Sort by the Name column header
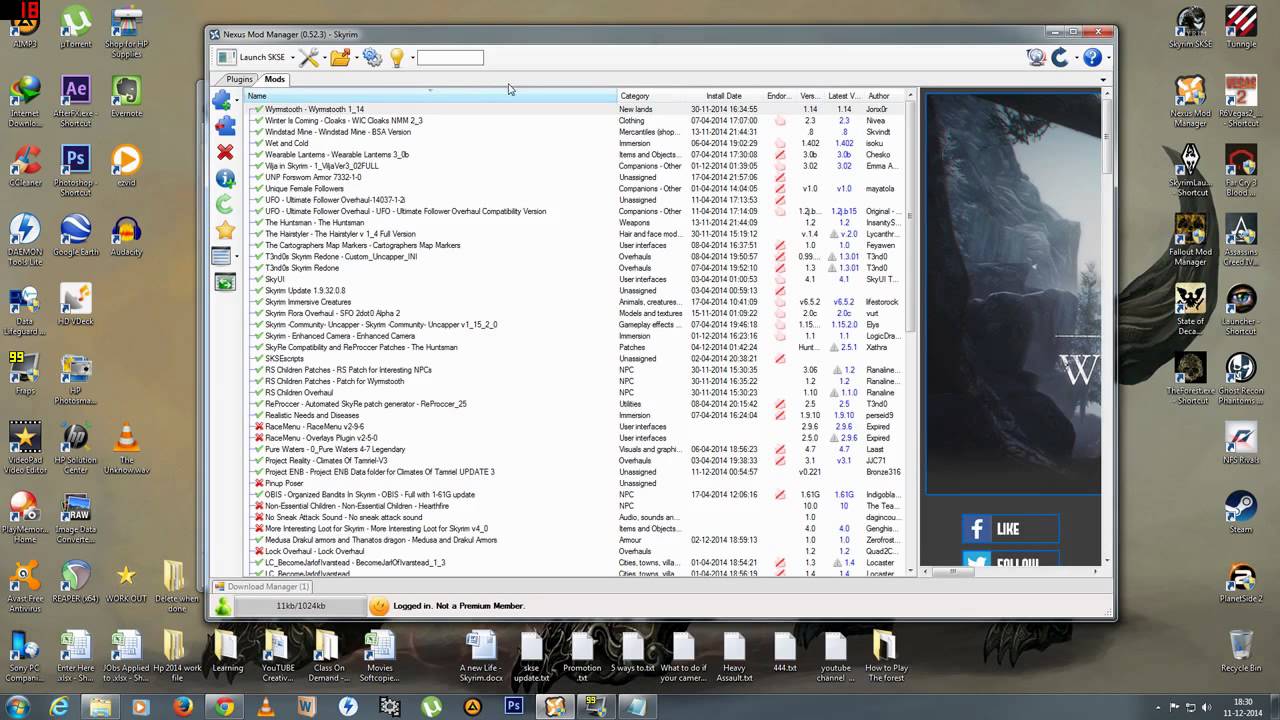 430,96
